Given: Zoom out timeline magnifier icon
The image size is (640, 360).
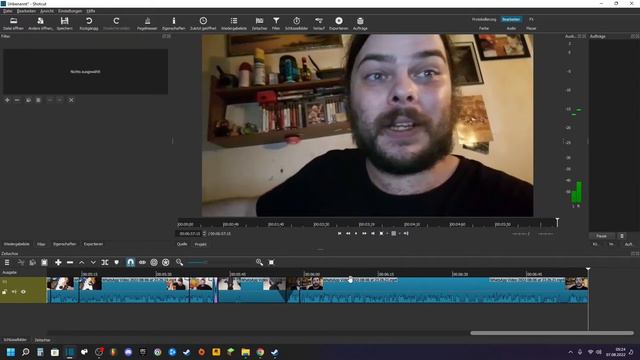Looking at the screenshot, I should 179,262.
